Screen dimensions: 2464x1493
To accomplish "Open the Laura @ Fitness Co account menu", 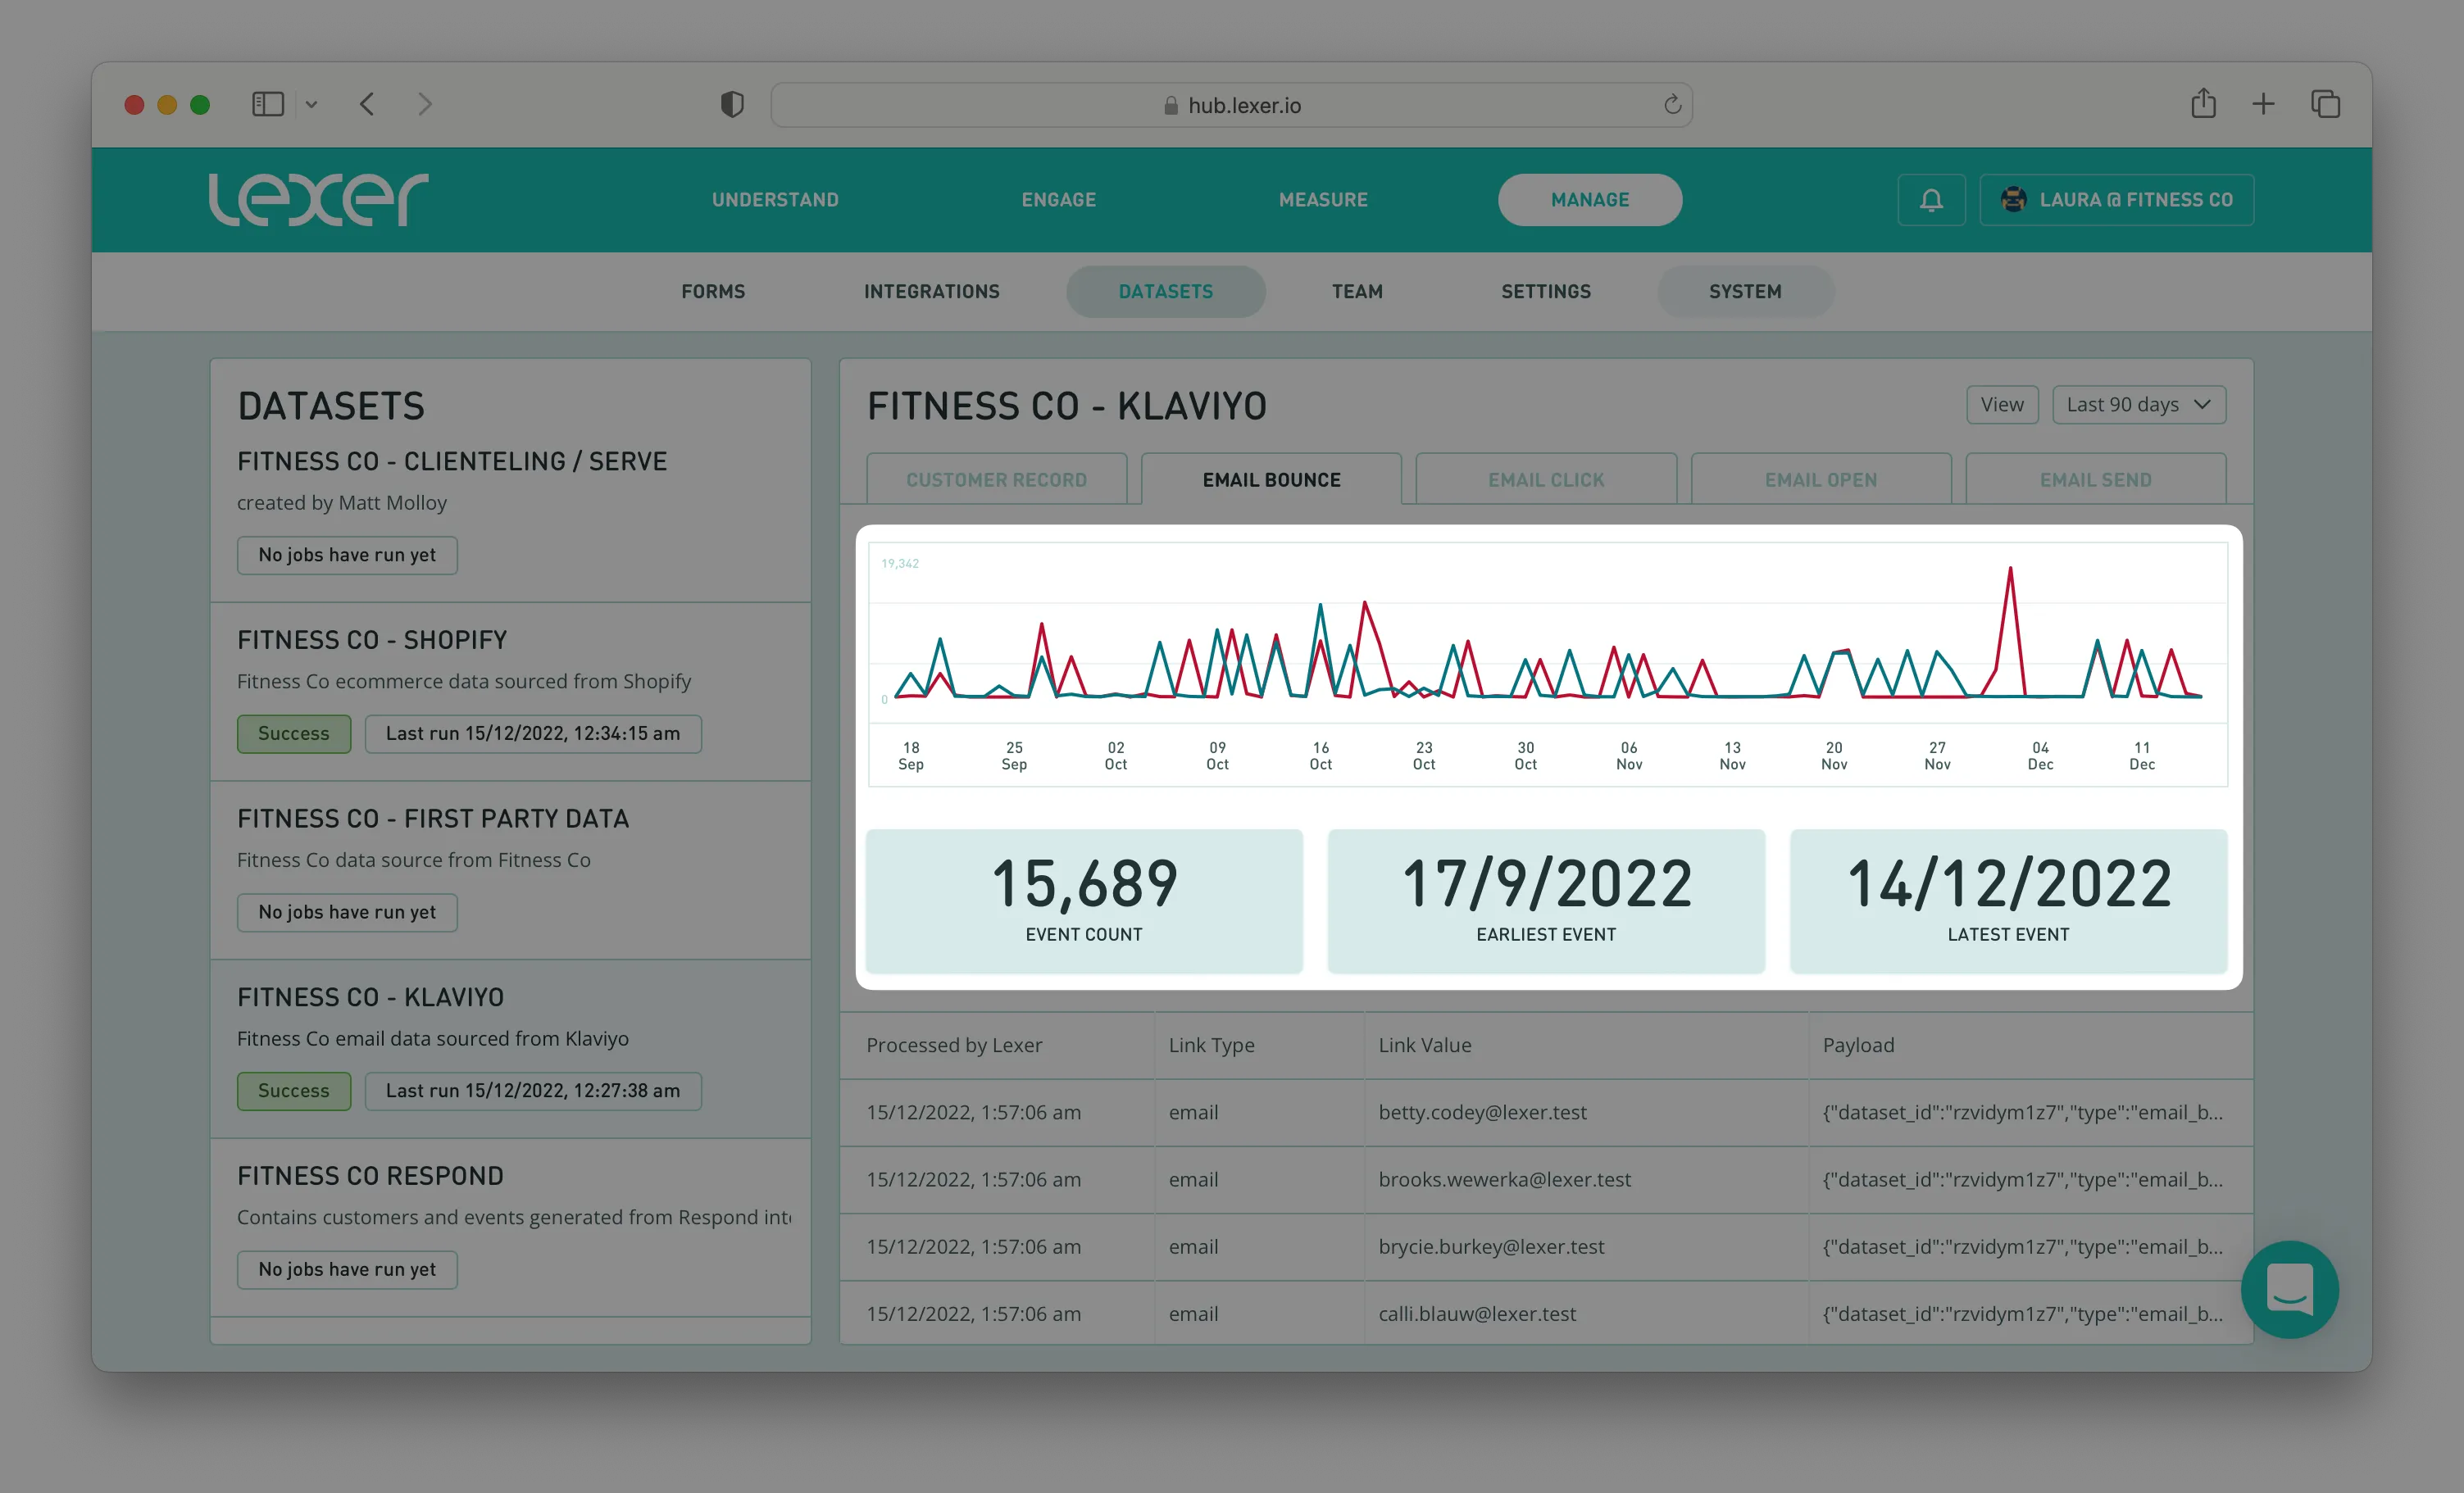I will (x=2116, y=200).
